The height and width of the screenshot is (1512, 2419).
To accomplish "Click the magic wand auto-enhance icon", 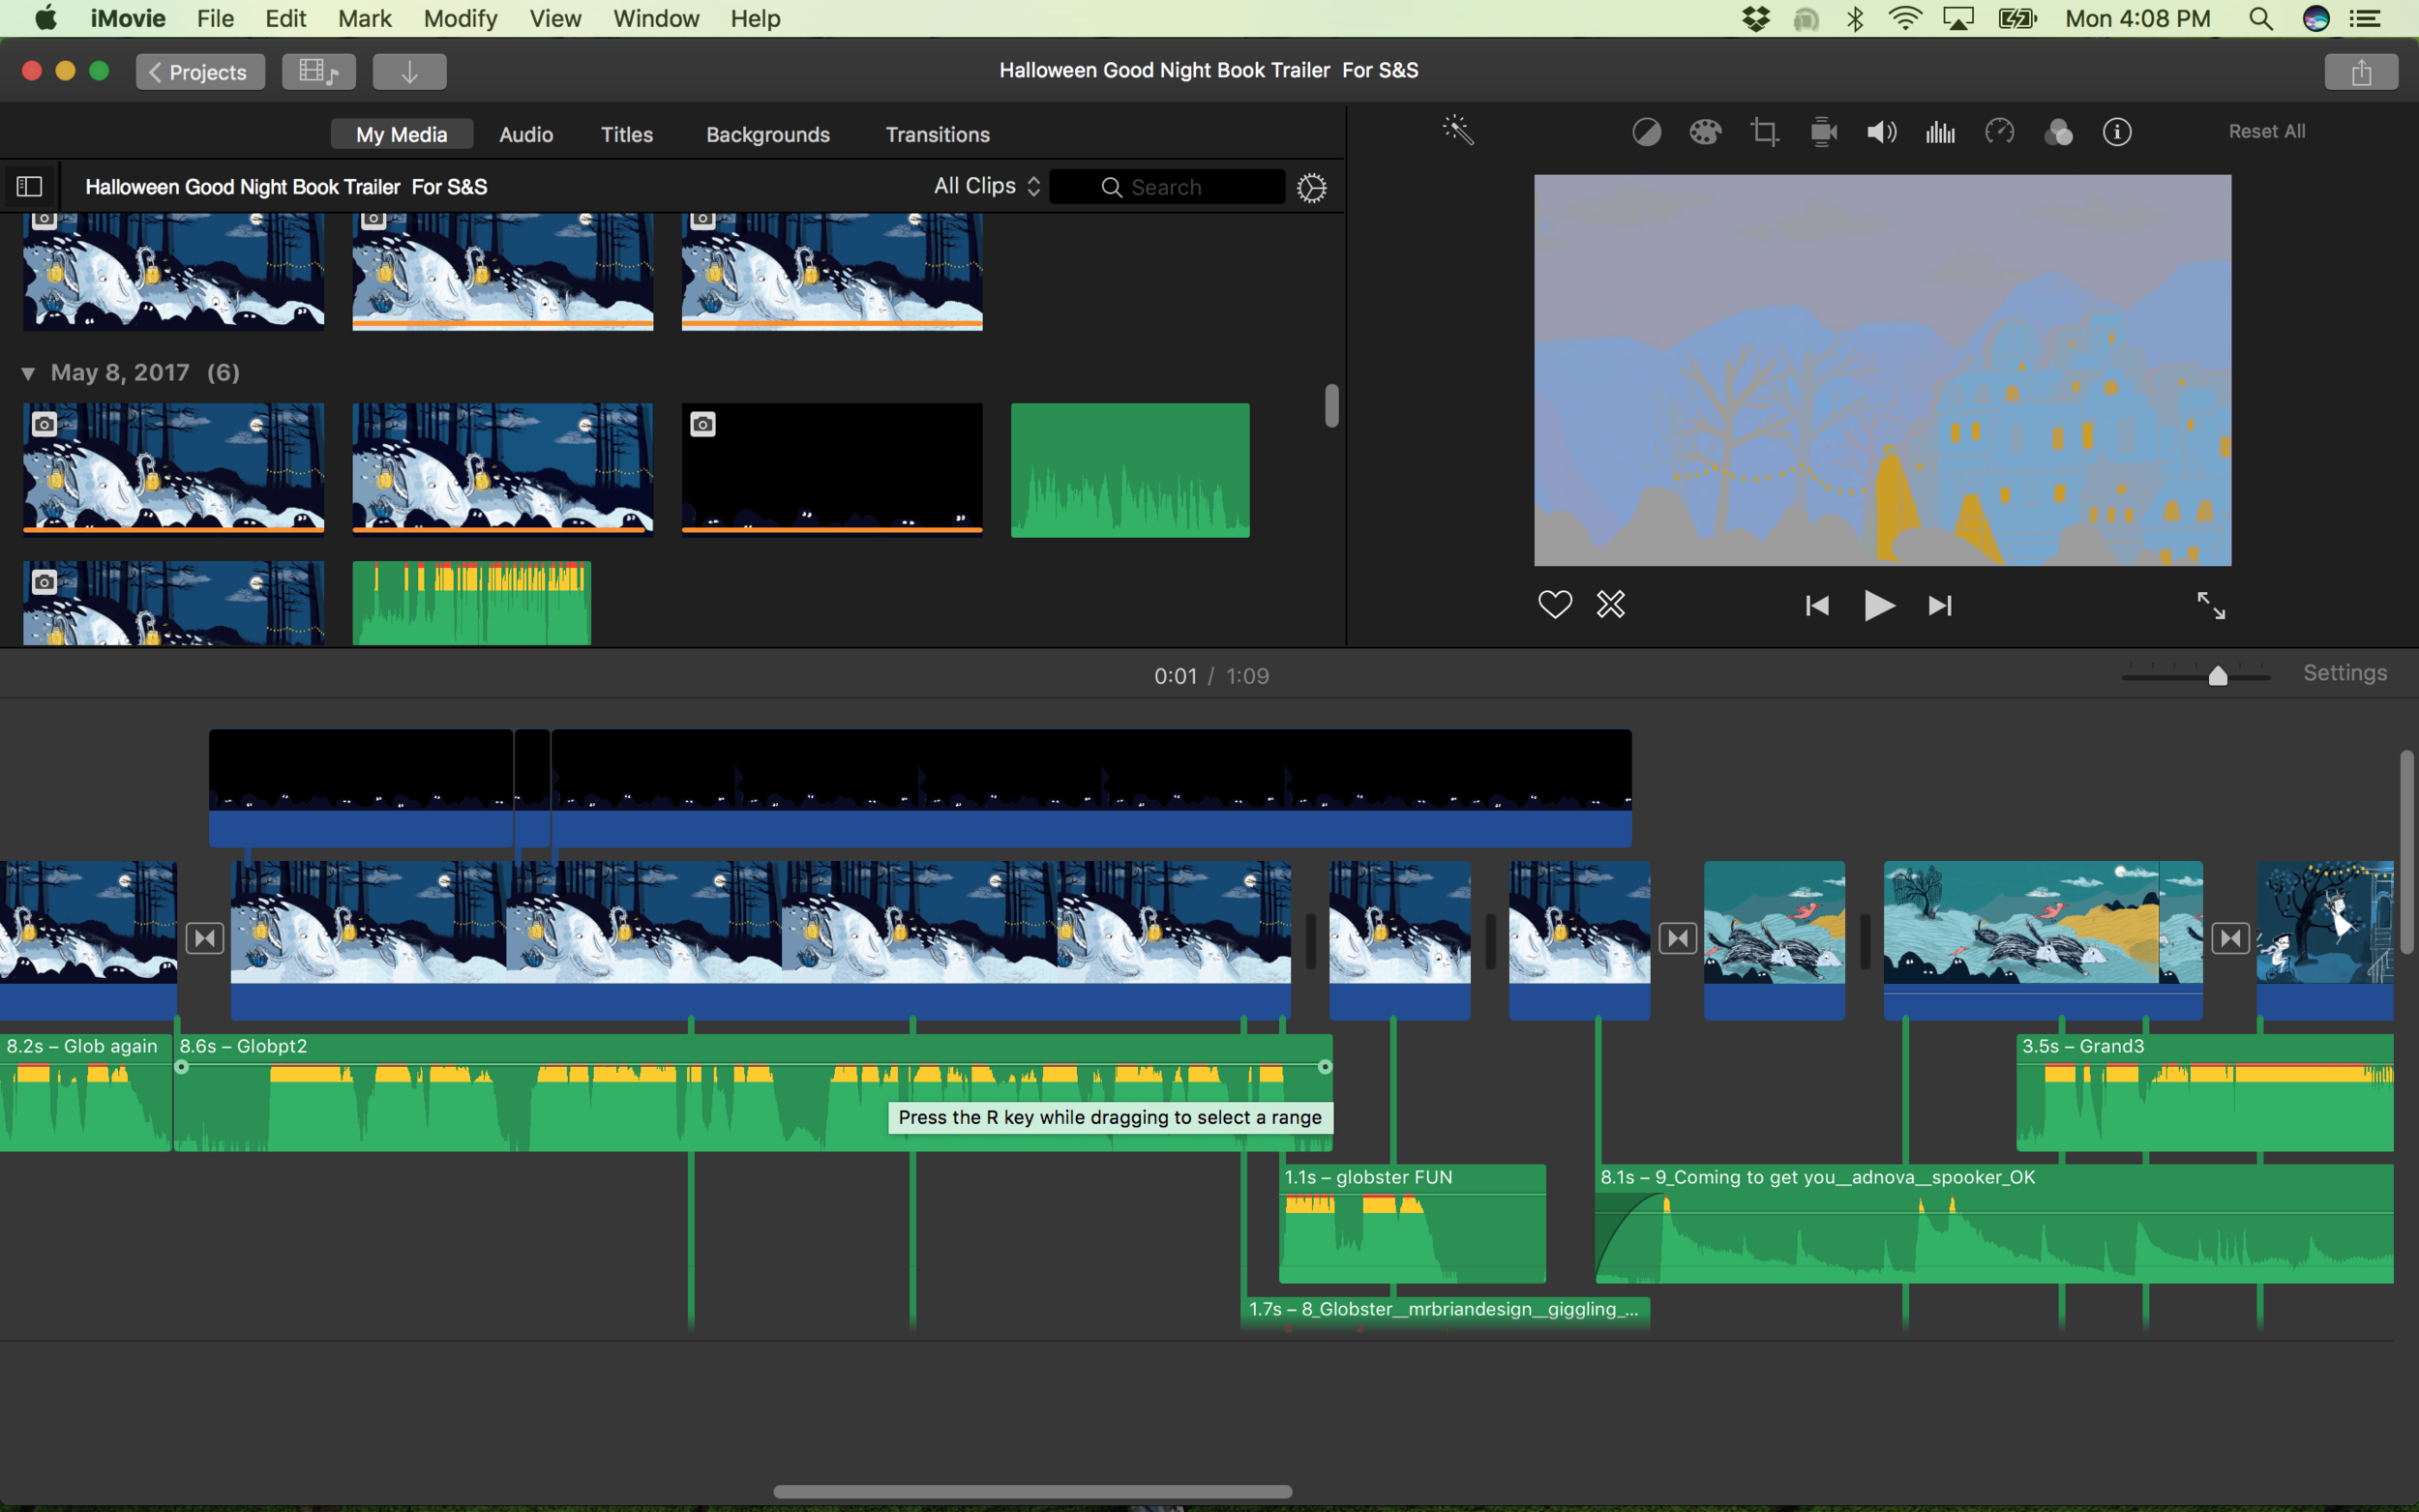I will pos(1458,131).
